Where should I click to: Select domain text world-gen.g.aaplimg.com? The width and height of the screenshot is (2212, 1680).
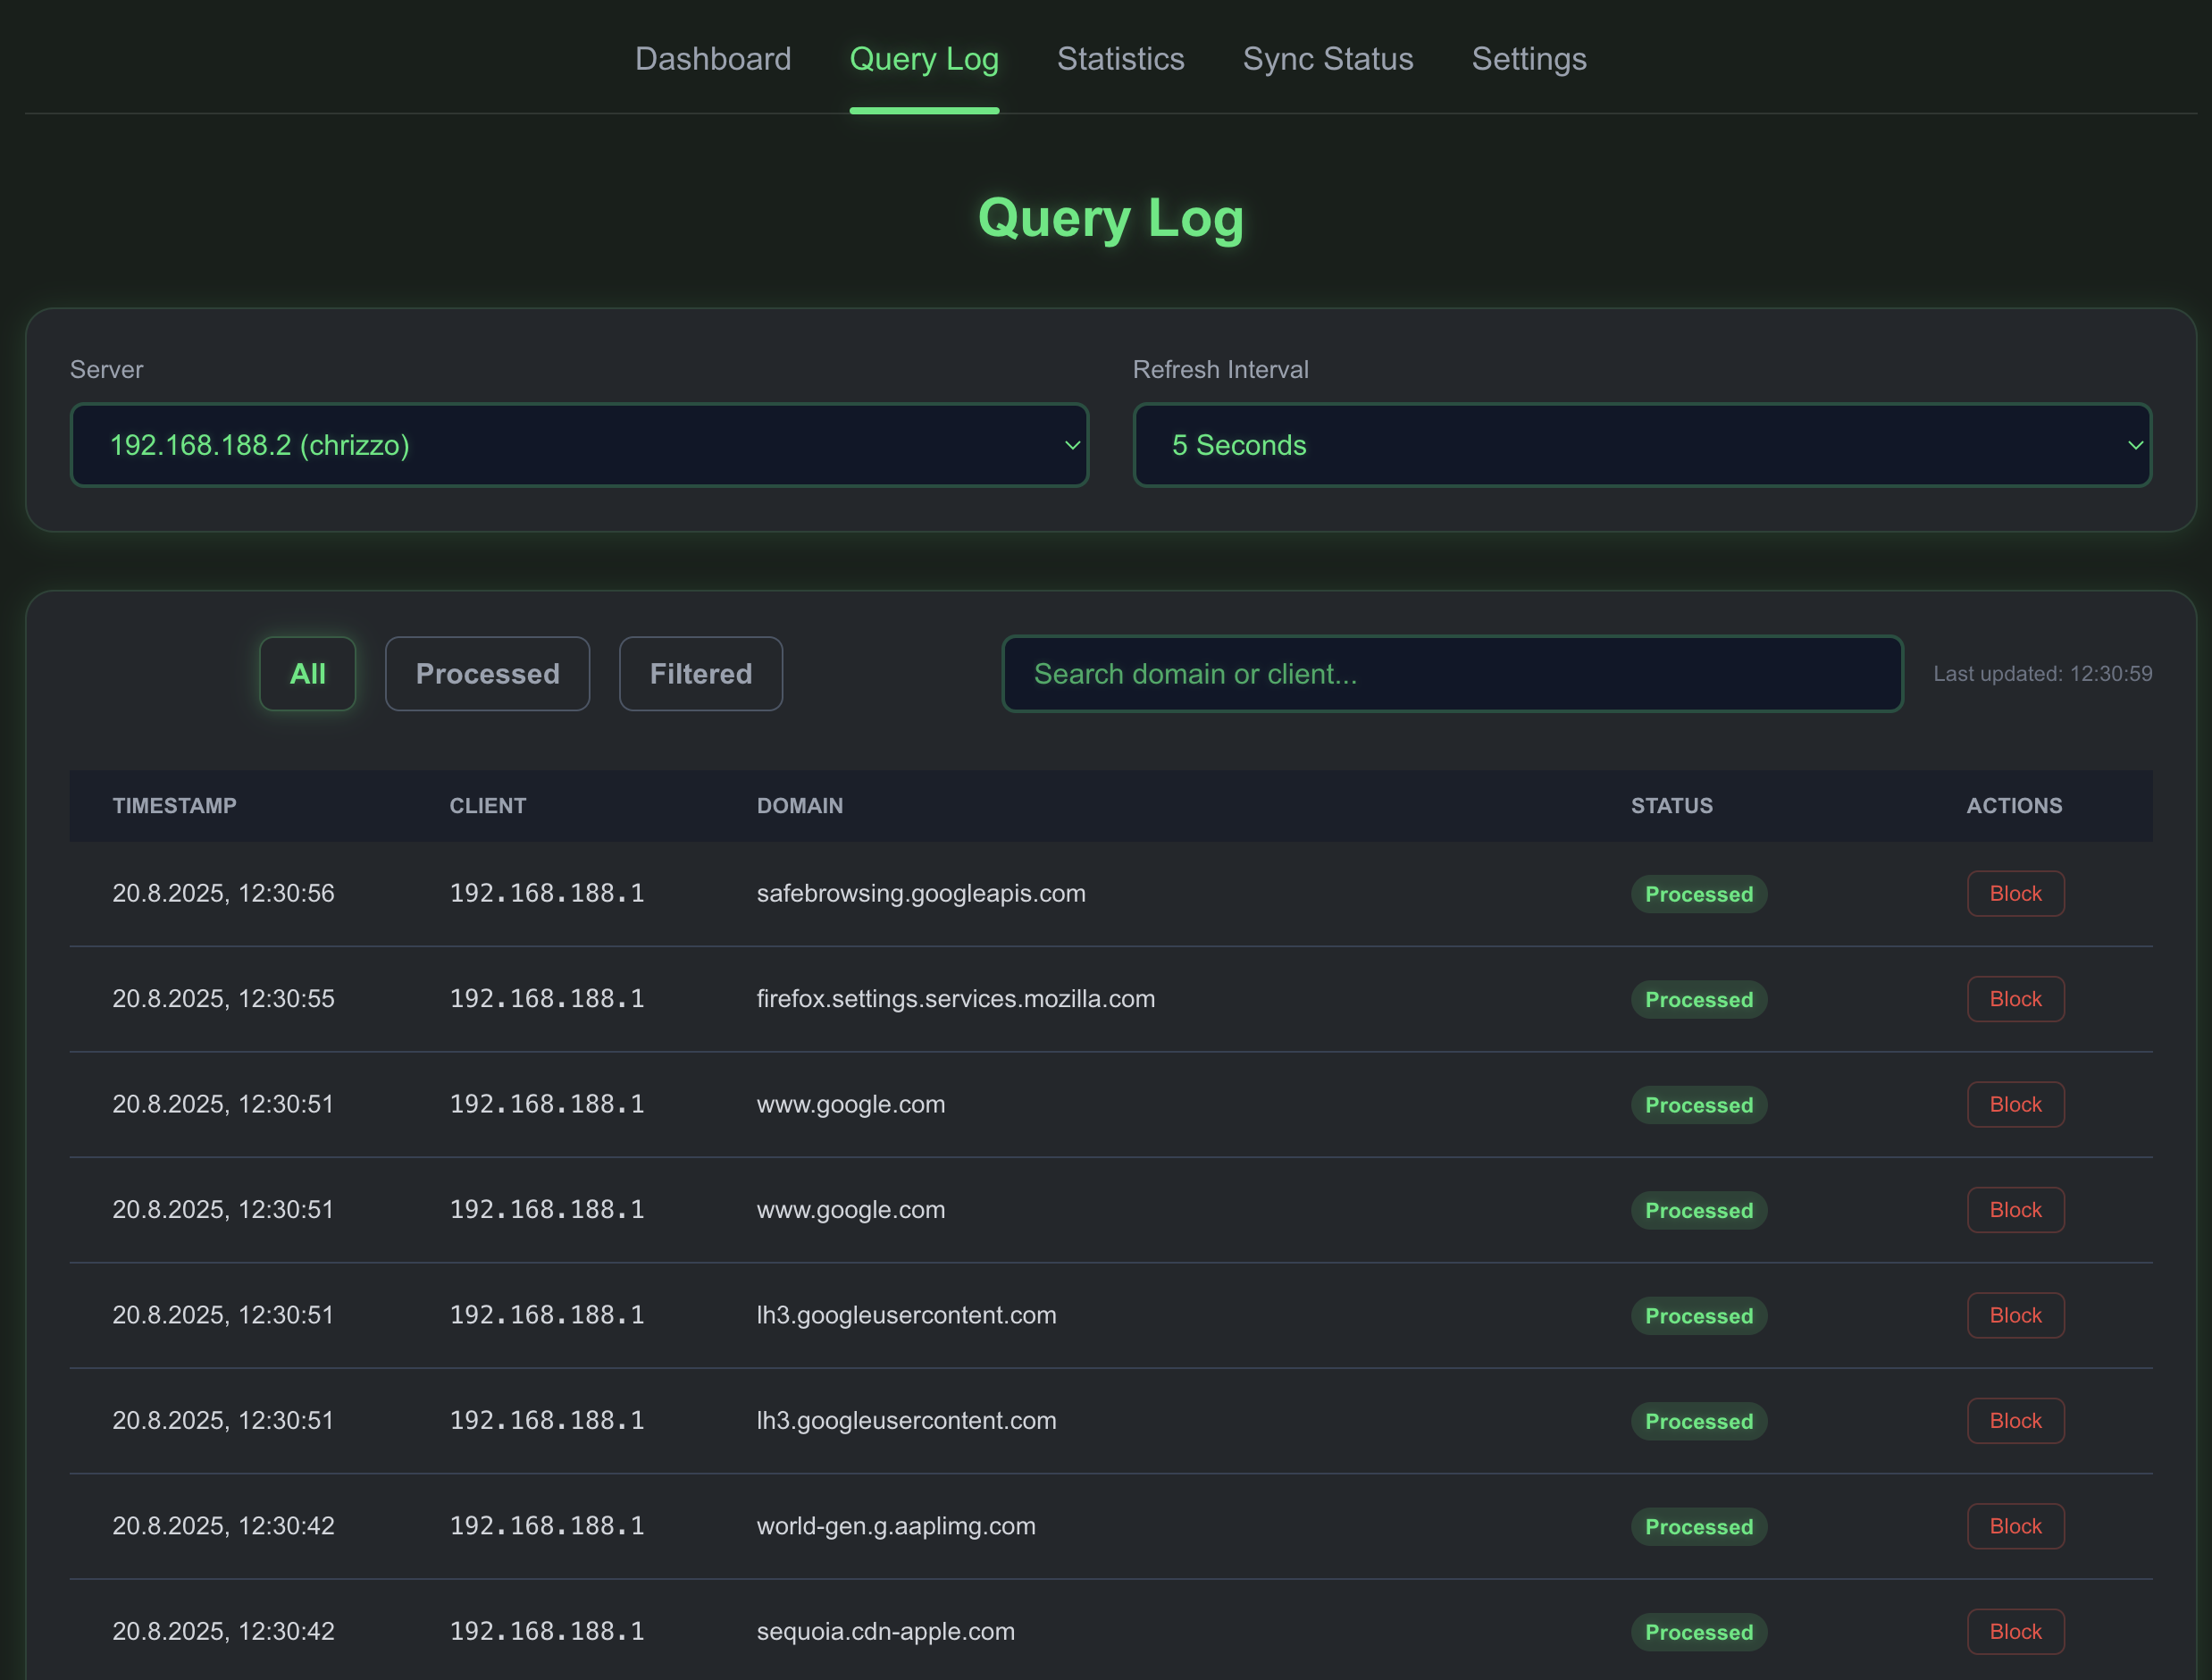click(x=896, y=1527)
